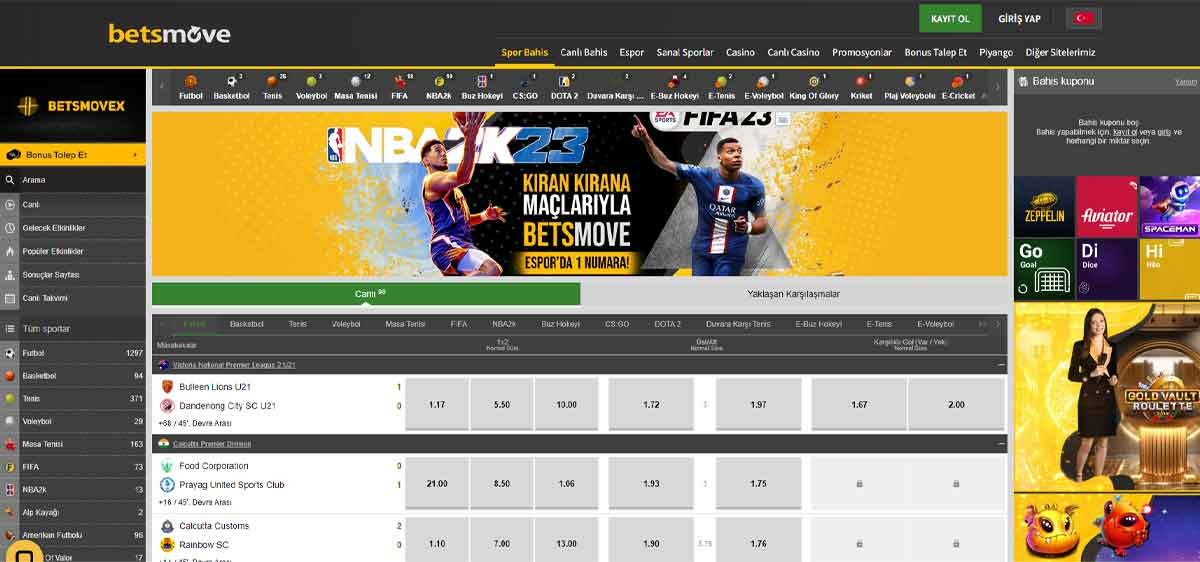Open Canlı Takvimi in the sidebar
The image size is (1200, 562).
point(73,298)
